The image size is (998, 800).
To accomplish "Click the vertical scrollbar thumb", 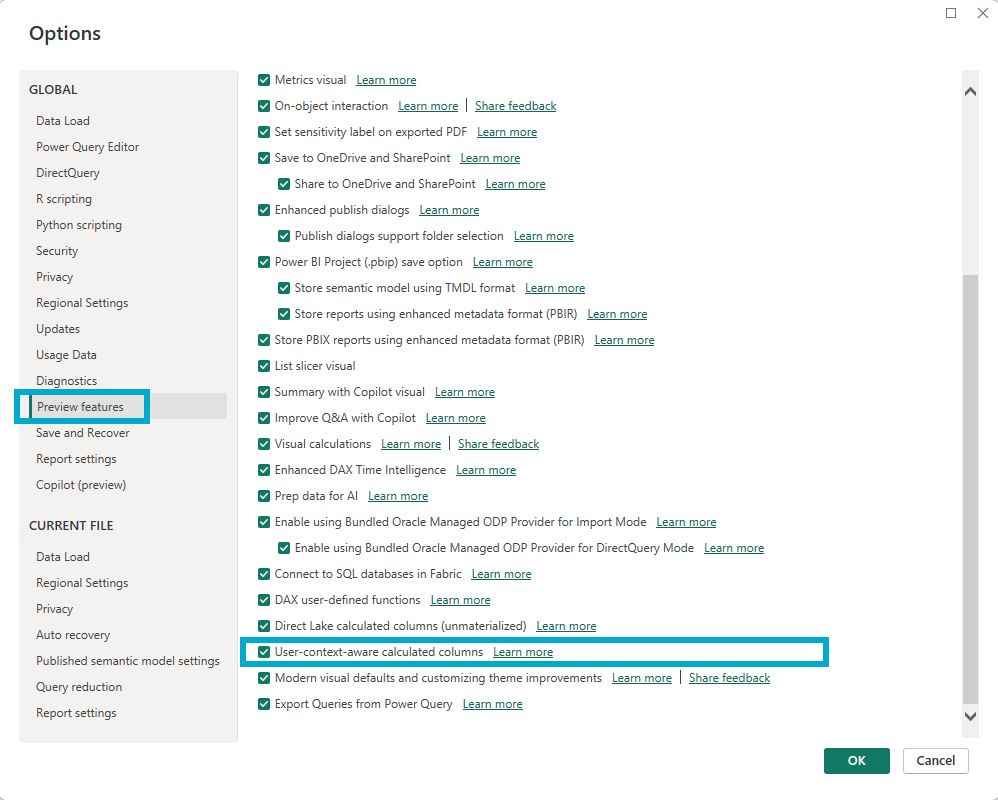I will (x=970, y=490).
